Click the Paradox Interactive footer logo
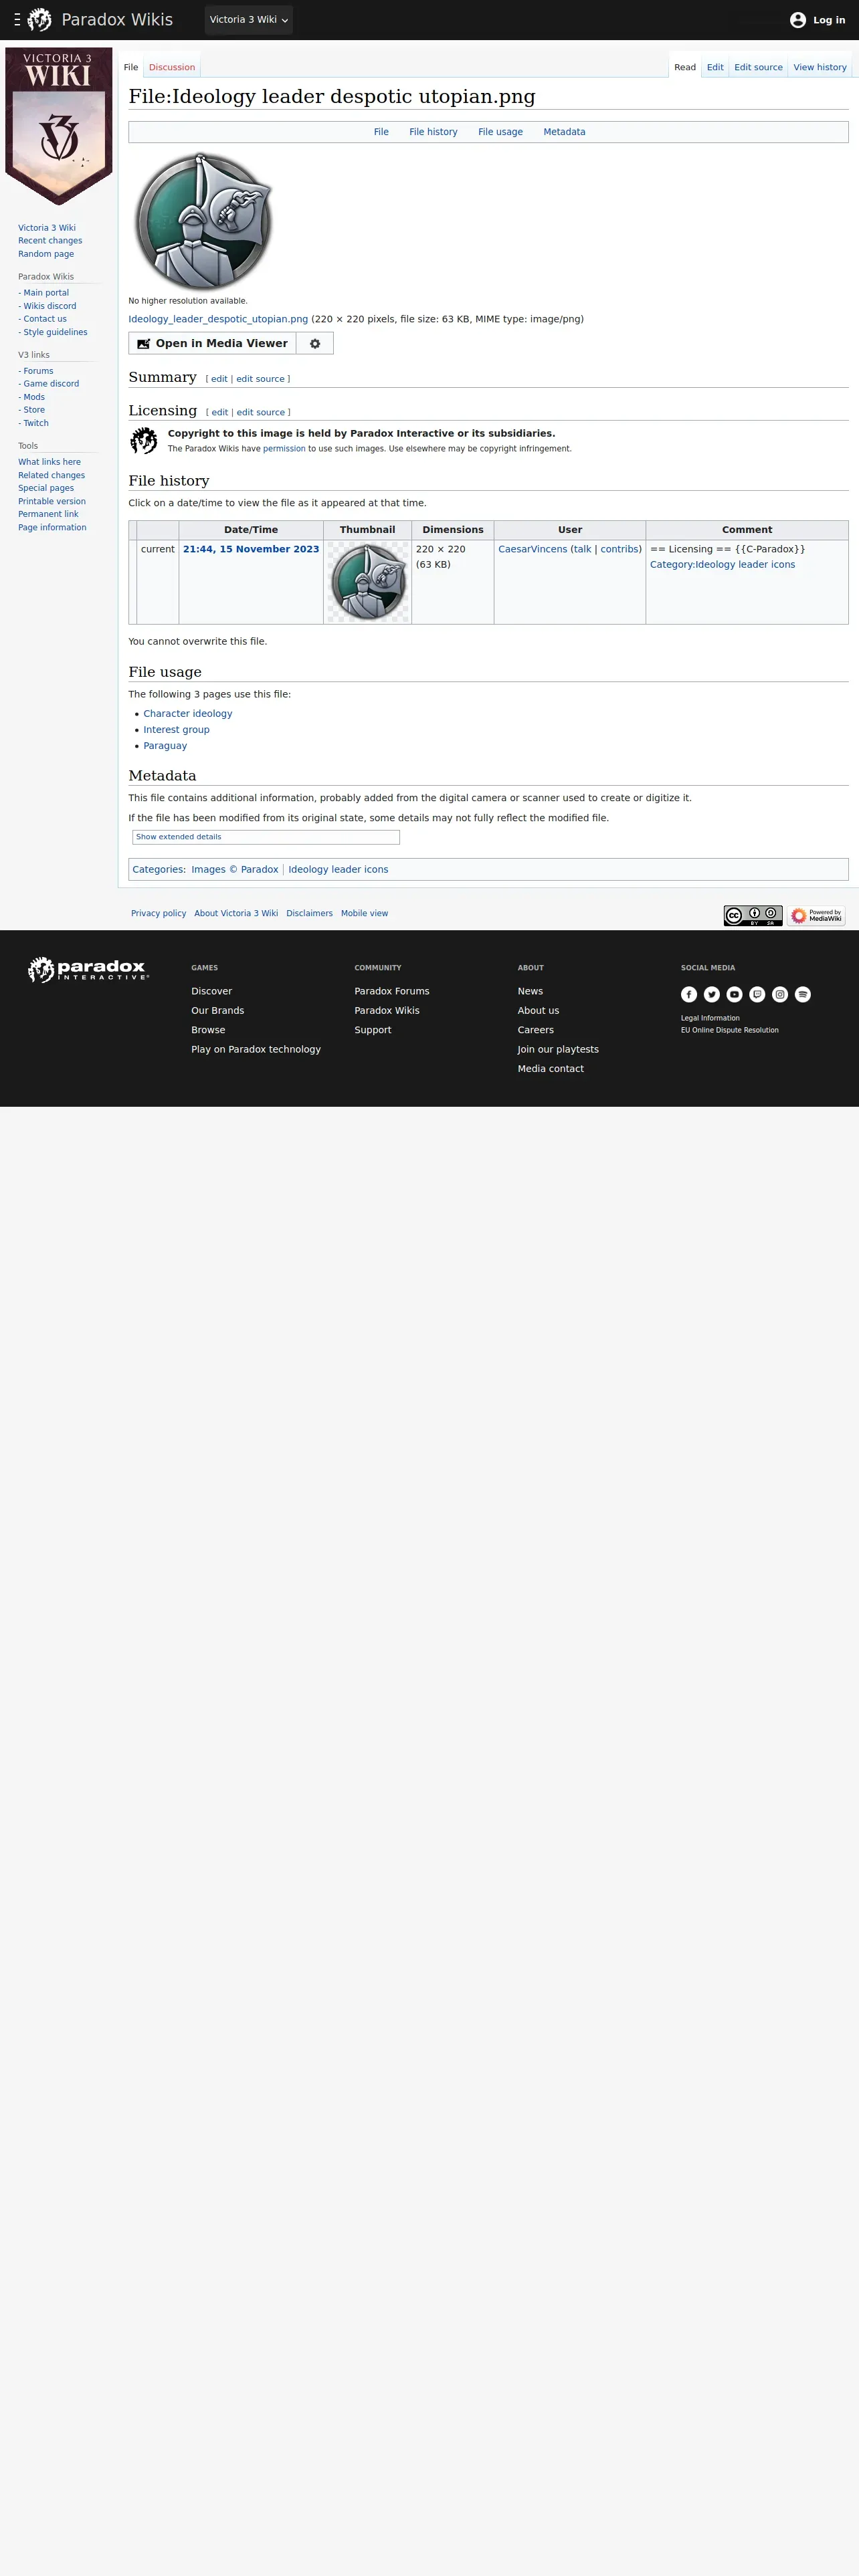 [x=88, y=969]
